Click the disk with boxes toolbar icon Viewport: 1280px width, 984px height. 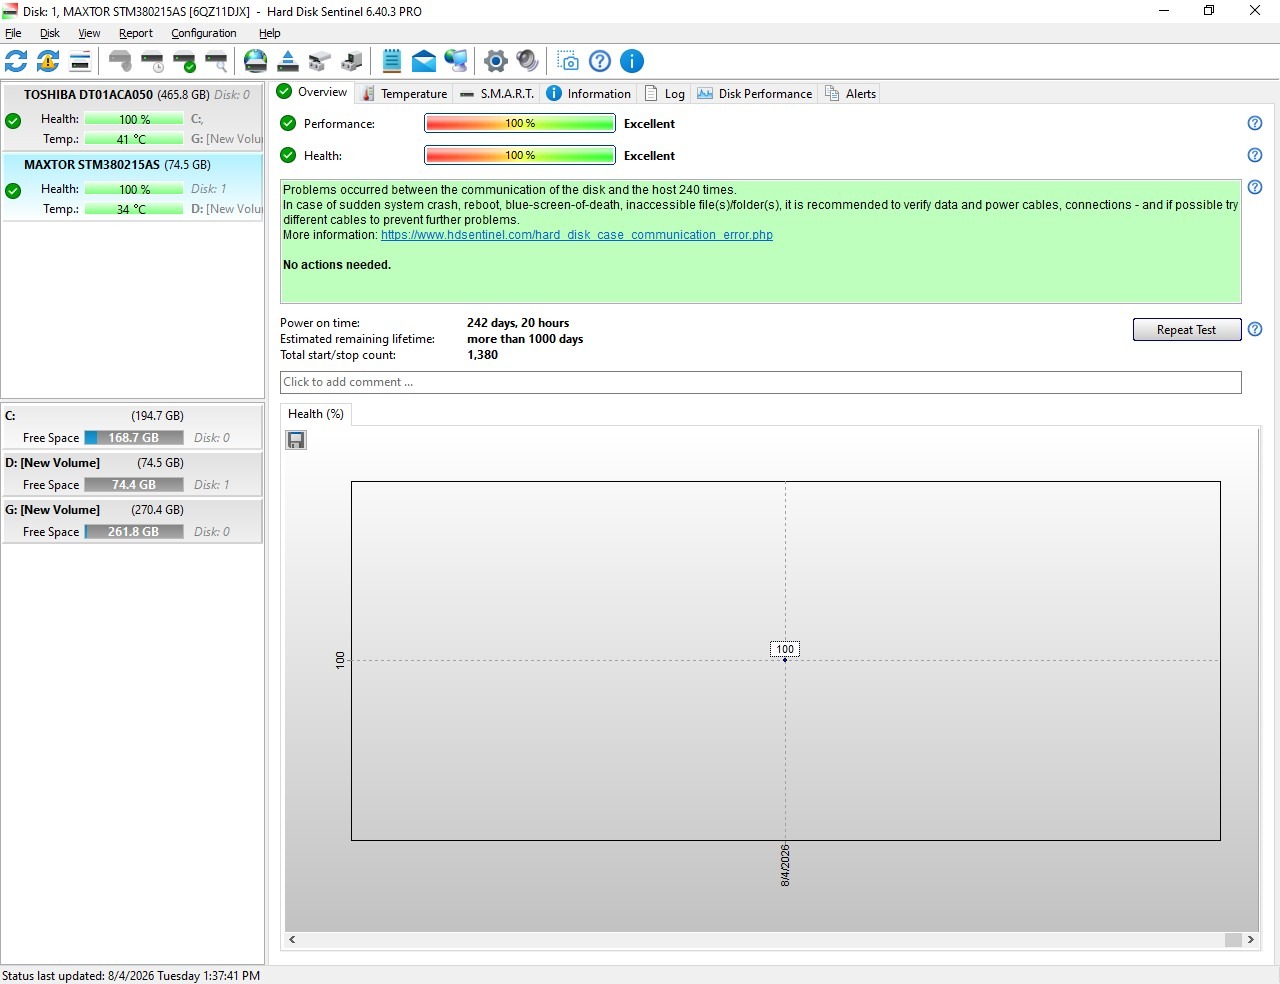[320, 61]
